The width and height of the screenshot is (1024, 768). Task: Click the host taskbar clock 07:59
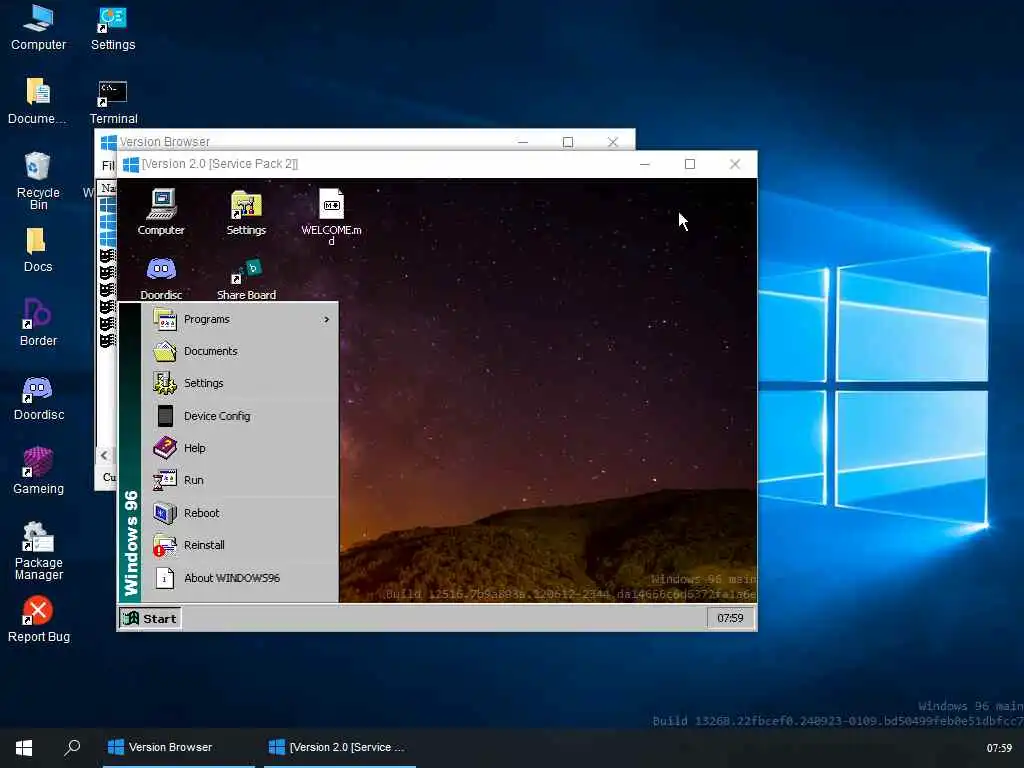click(999, 748)
